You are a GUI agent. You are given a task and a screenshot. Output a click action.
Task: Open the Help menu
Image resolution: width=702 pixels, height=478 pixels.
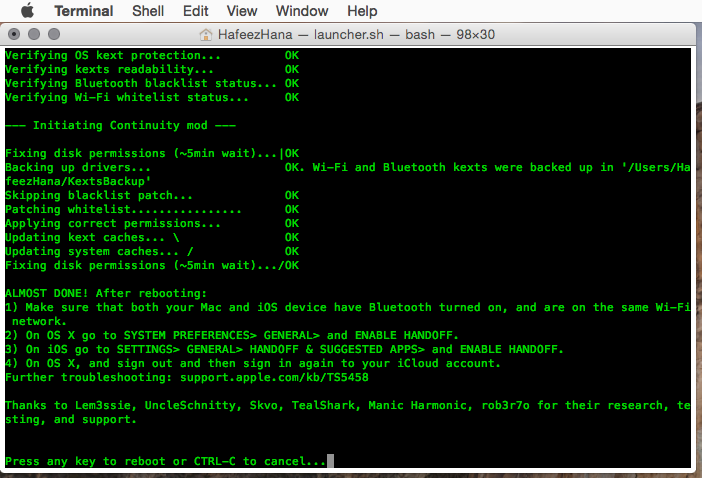[x=362, y=11]
